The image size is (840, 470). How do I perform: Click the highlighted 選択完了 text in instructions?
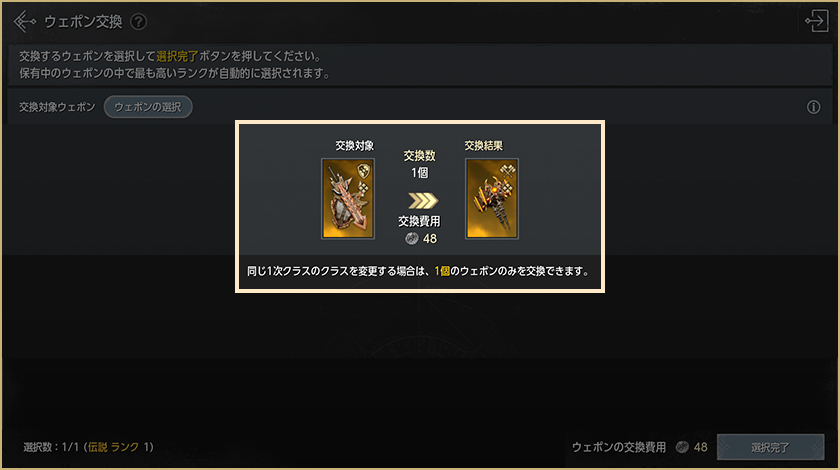point(177,56)
